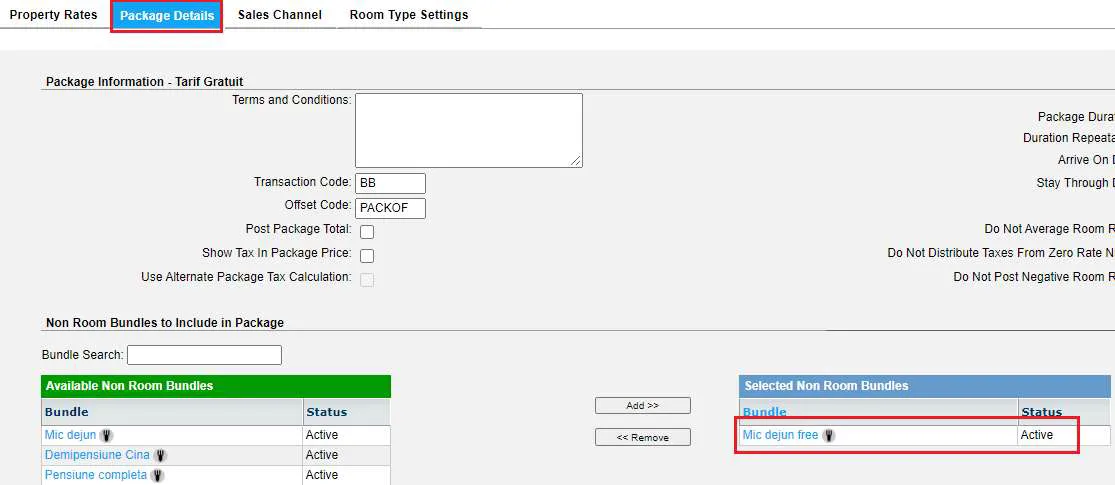This screenshot has height=485, width=1115.
Task: Click the fork icon beside Mic dejun
Action: [107, 435]
